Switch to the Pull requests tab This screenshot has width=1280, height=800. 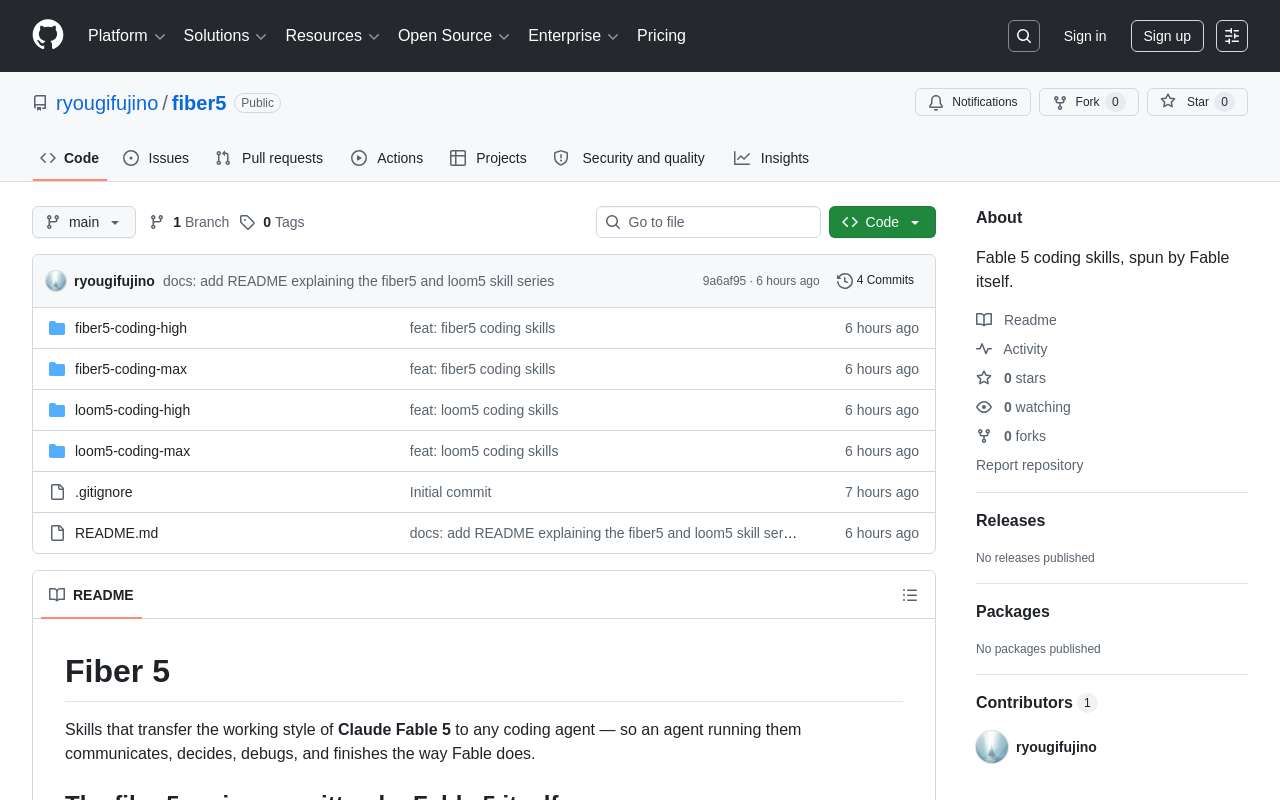pos(269,158)
